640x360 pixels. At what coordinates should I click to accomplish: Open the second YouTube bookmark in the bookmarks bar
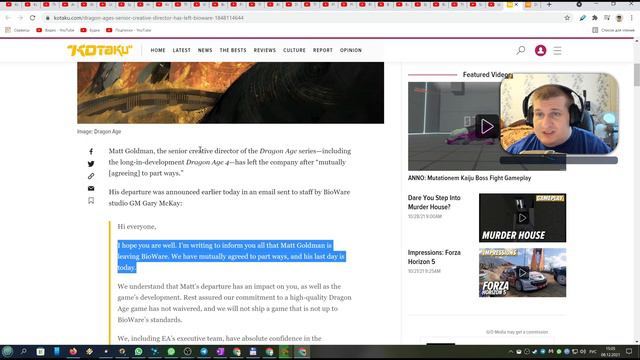pyautogui.click(x=90, y=30)
